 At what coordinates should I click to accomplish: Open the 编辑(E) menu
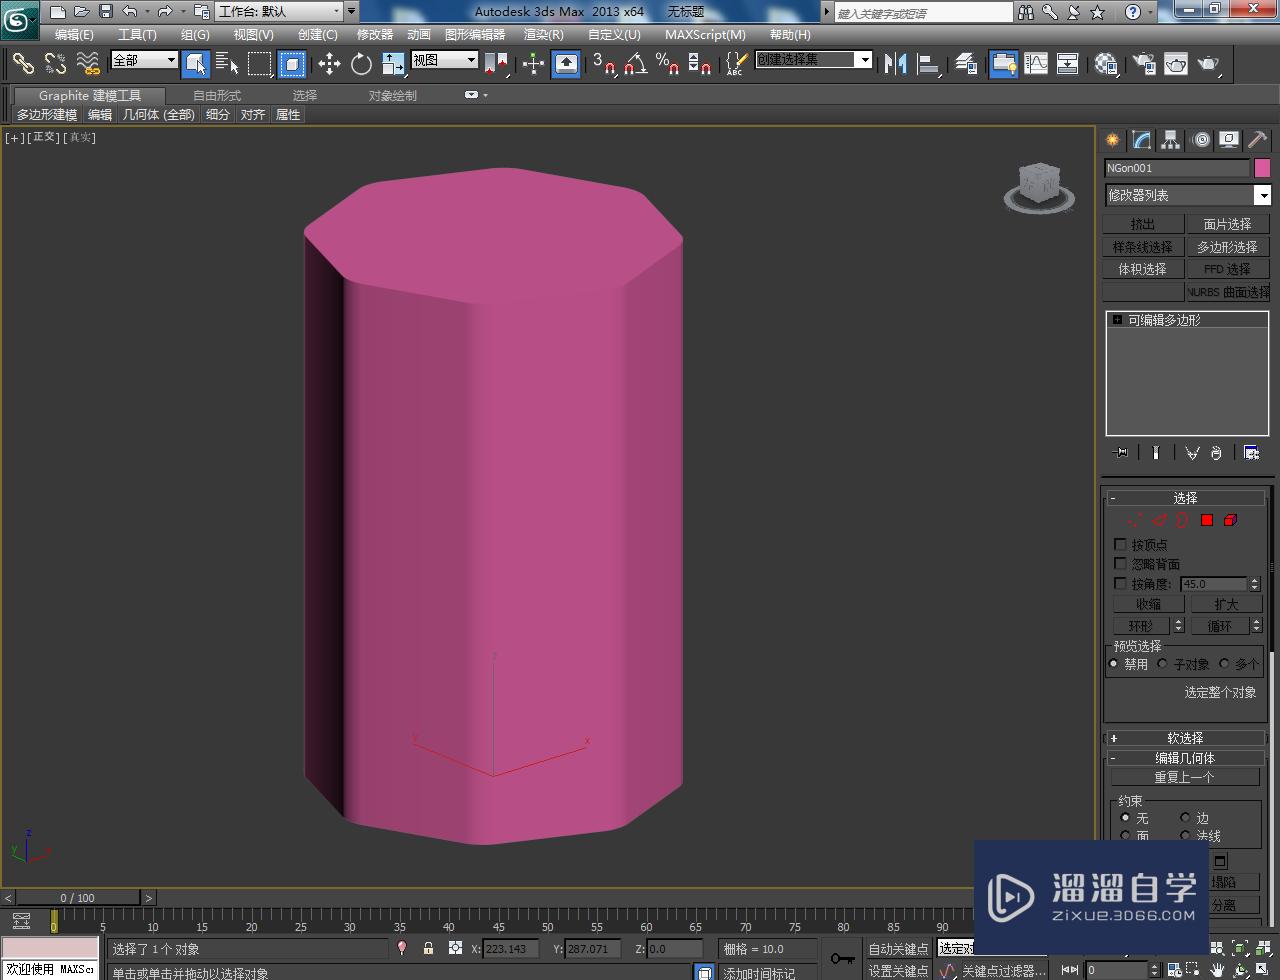pos(74,35)
